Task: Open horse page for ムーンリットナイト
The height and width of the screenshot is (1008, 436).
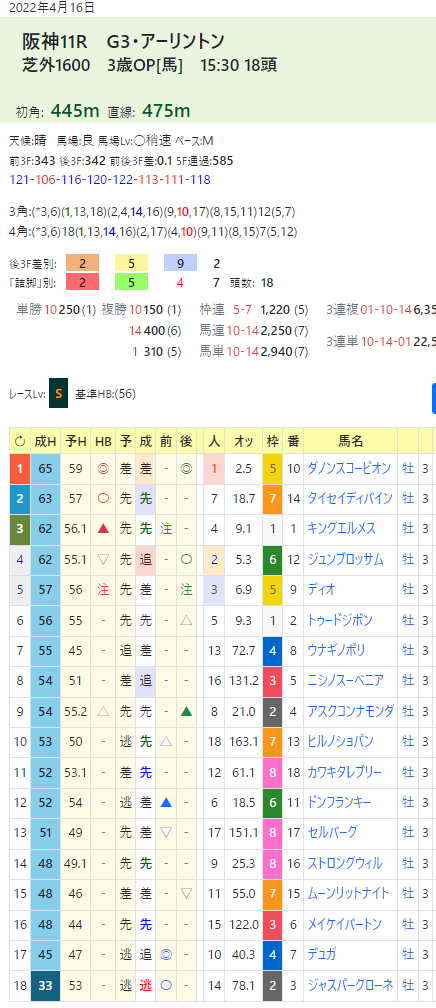Action: (x=349, y=894)
